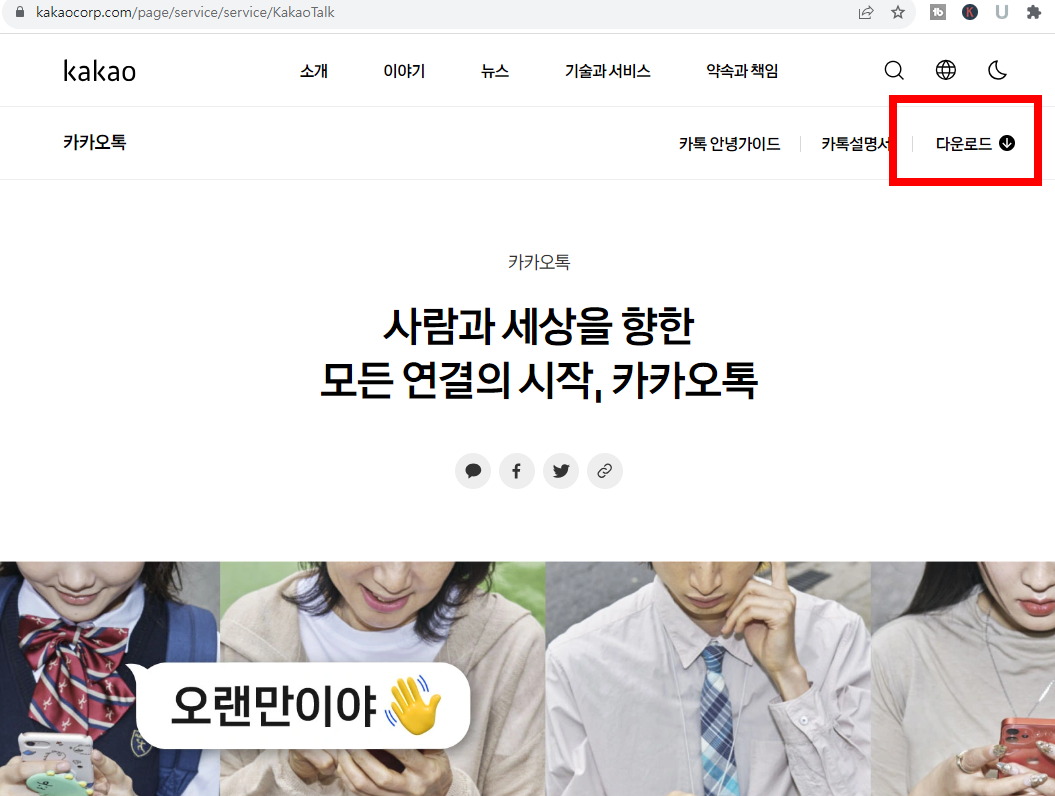
Task: Open the search magnifier icon
Action: pos(893,70)
